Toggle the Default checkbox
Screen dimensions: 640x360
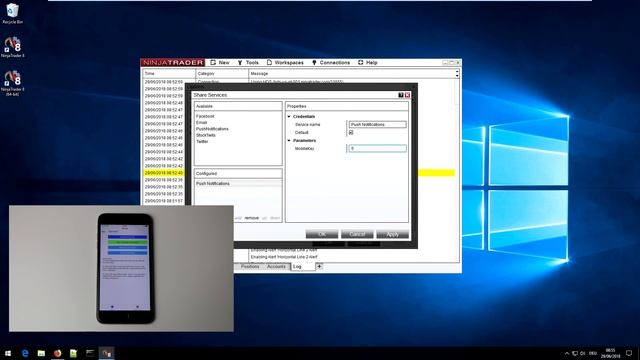351,133
